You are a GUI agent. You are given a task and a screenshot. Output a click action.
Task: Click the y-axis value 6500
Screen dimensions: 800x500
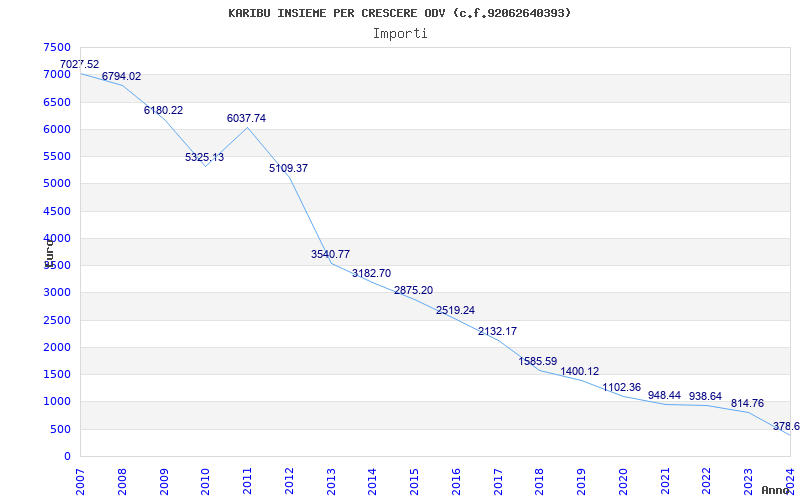coord(57,102)
